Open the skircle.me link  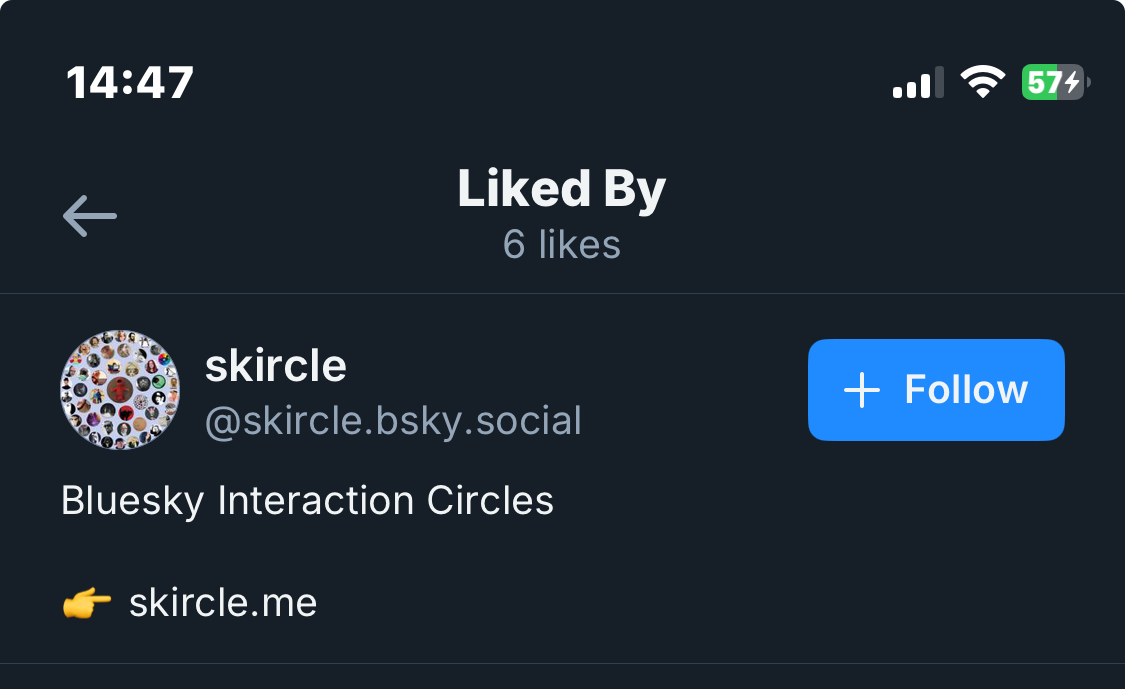(x=223, y=603)
